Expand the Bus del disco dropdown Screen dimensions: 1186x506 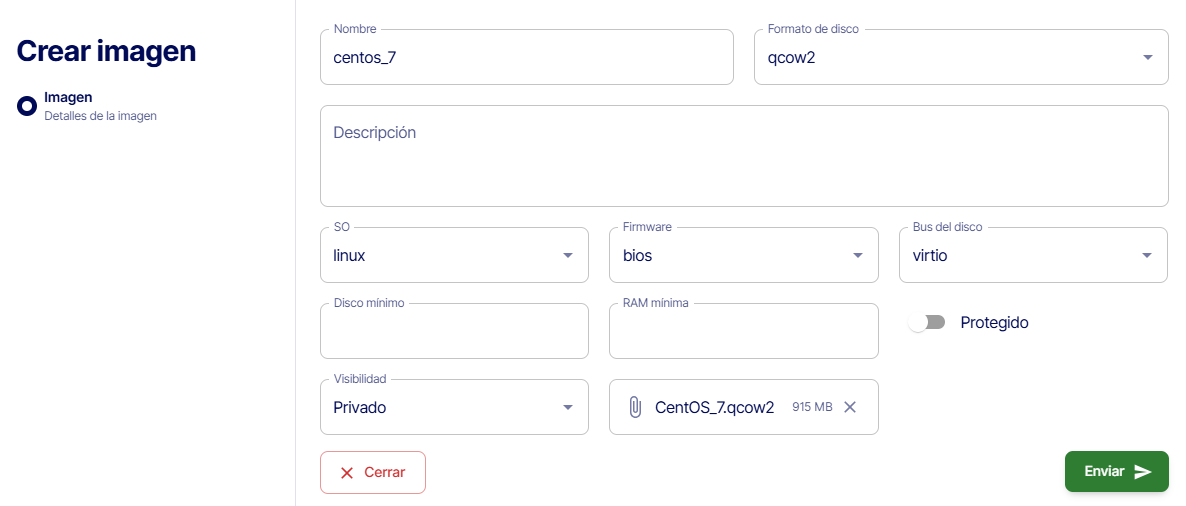point(1147,255)
